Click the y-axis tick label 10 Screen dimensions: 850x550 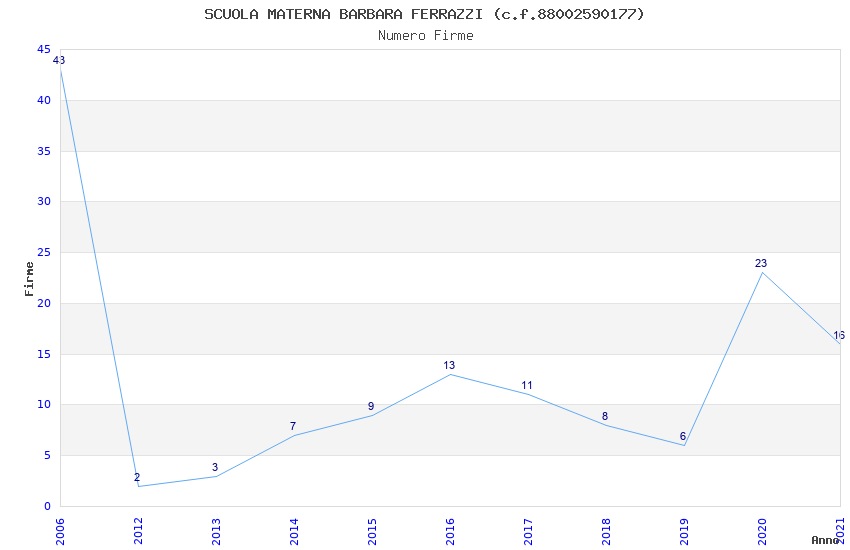pyautogui.click(x=44, y=405)
